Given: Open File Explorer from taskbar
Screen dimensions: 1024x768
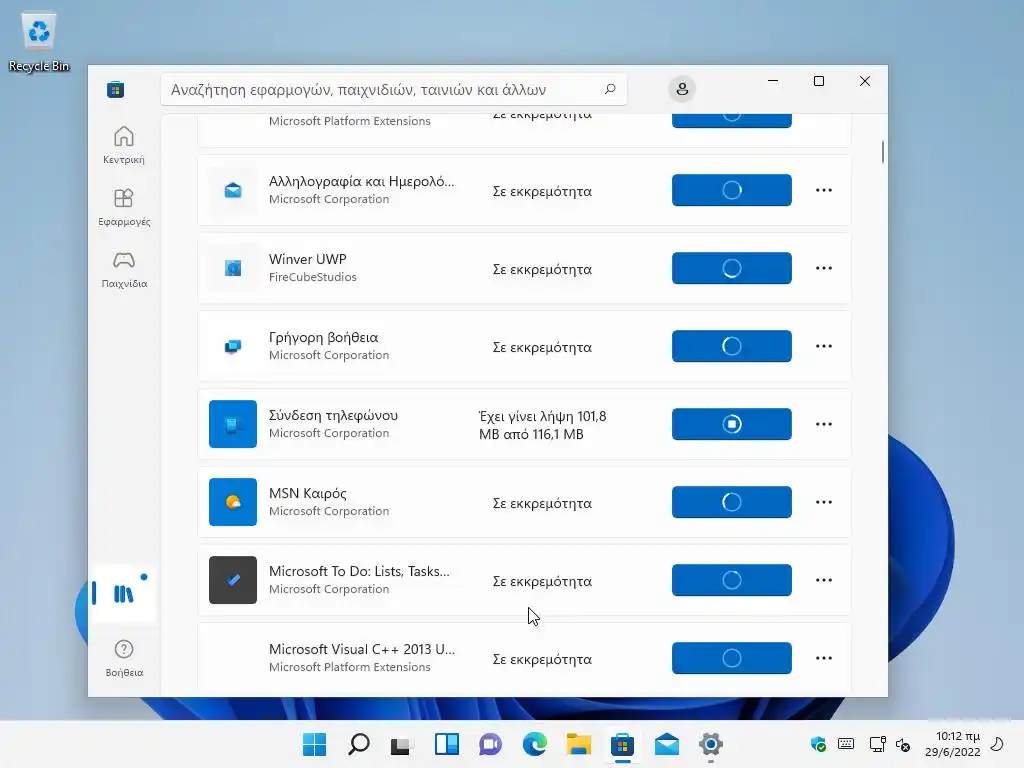Looking at the screenshot, I should click(x=579, y=744).
